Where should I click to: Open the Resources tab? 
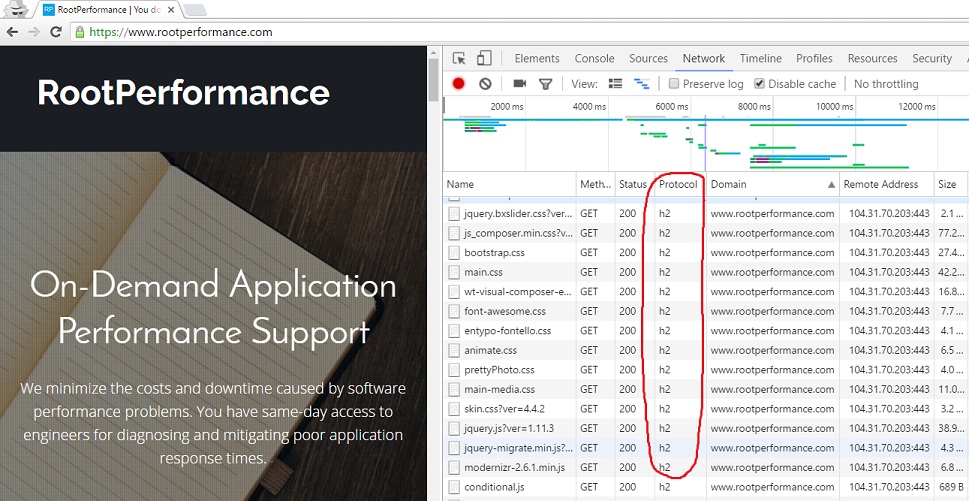[873, 59]
